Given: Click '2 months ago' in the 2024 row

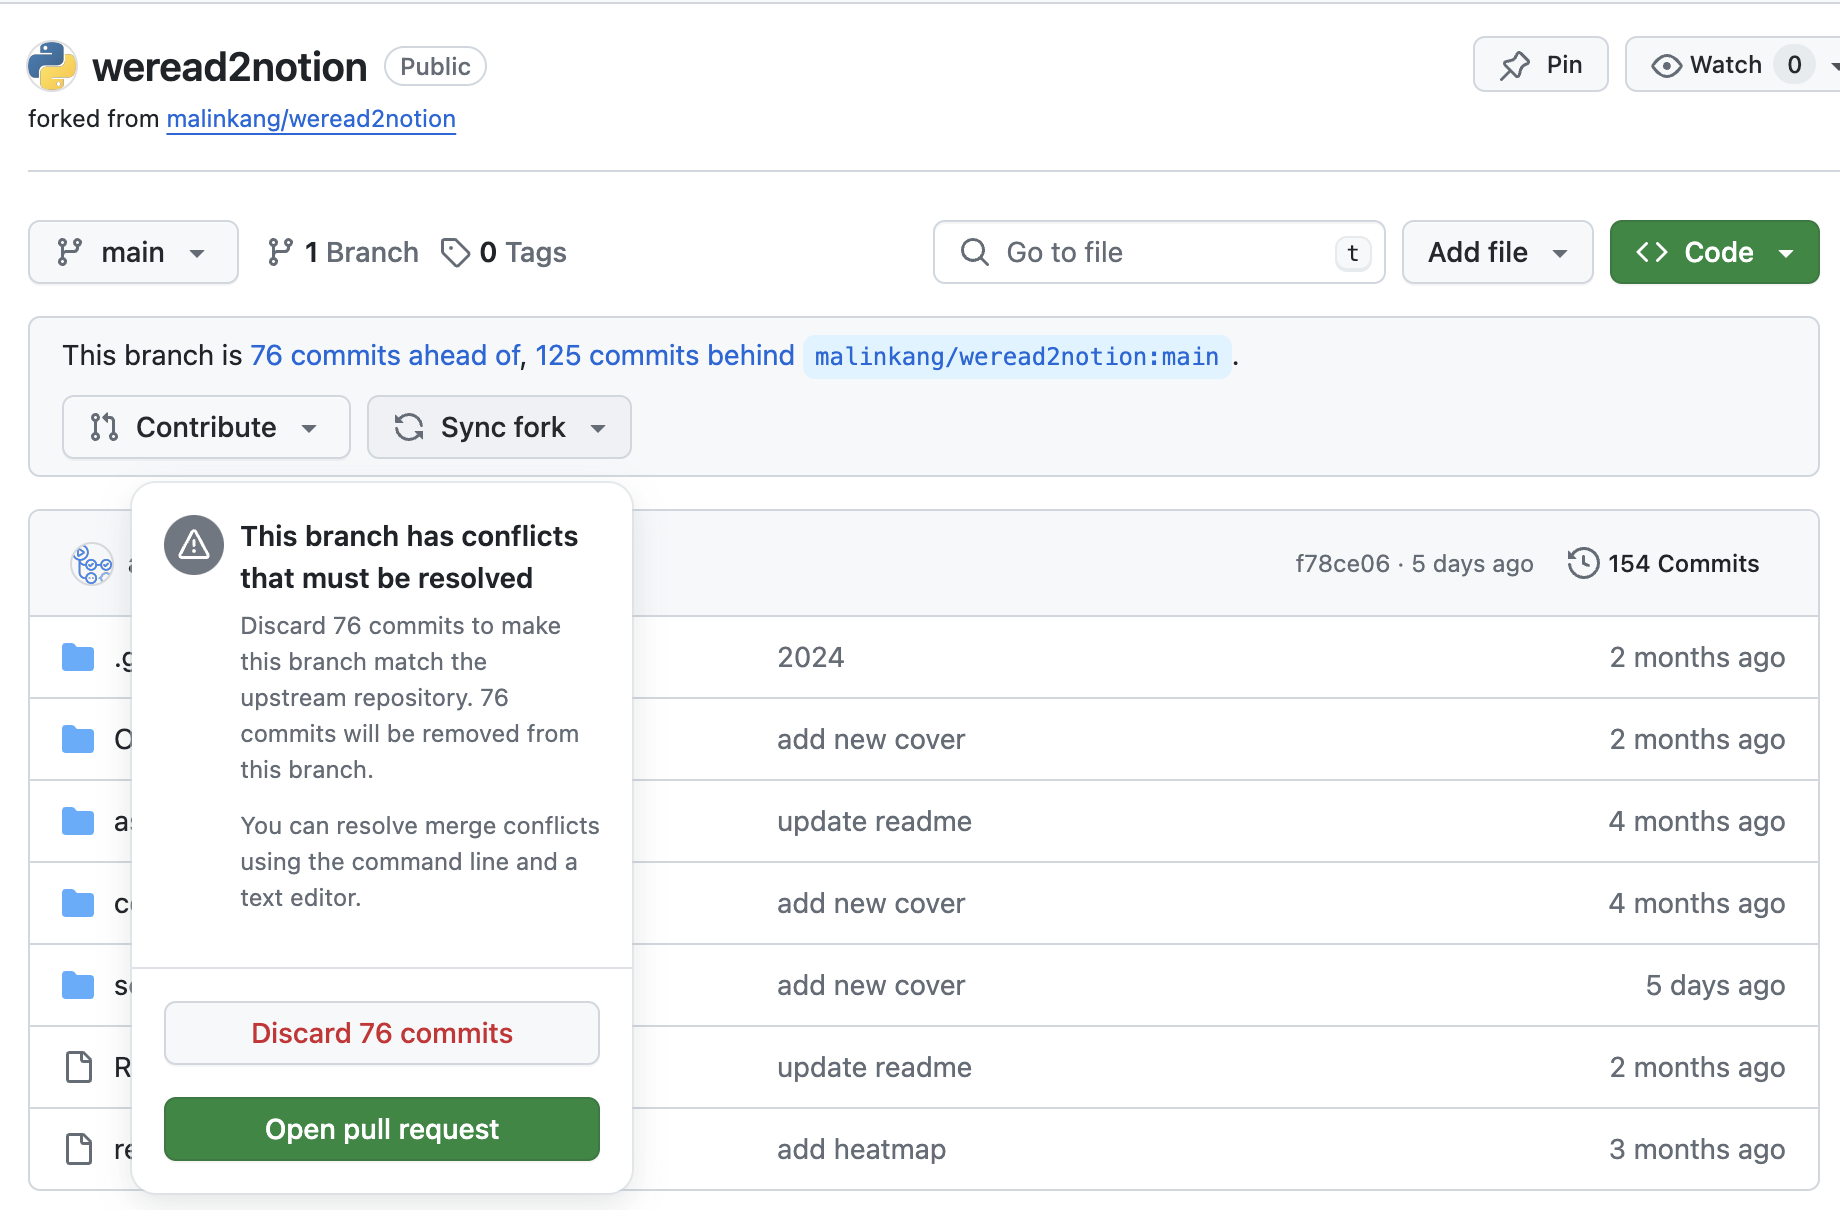Looking at the screenshot, I should pos(1697,657).
